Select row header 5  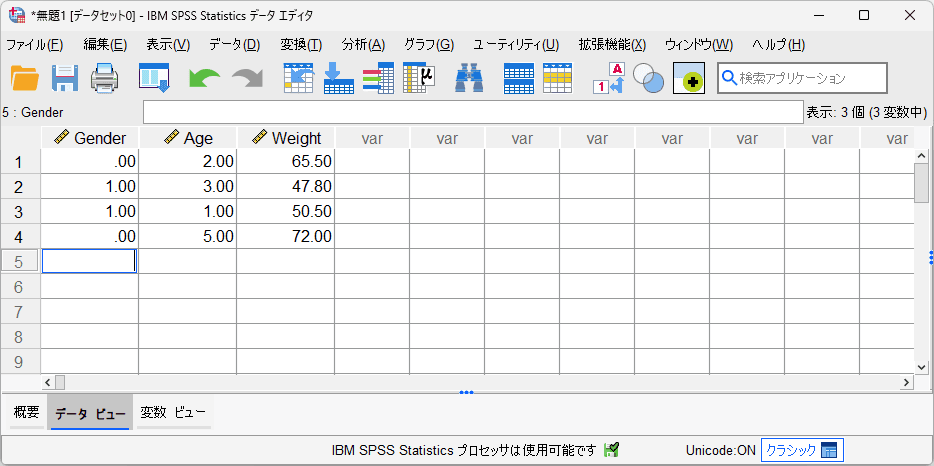20,261
